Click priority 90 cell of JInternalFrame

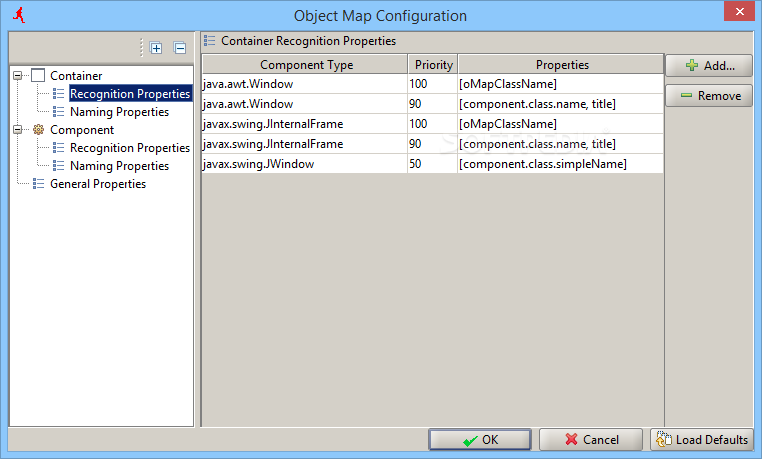[433, 144]
